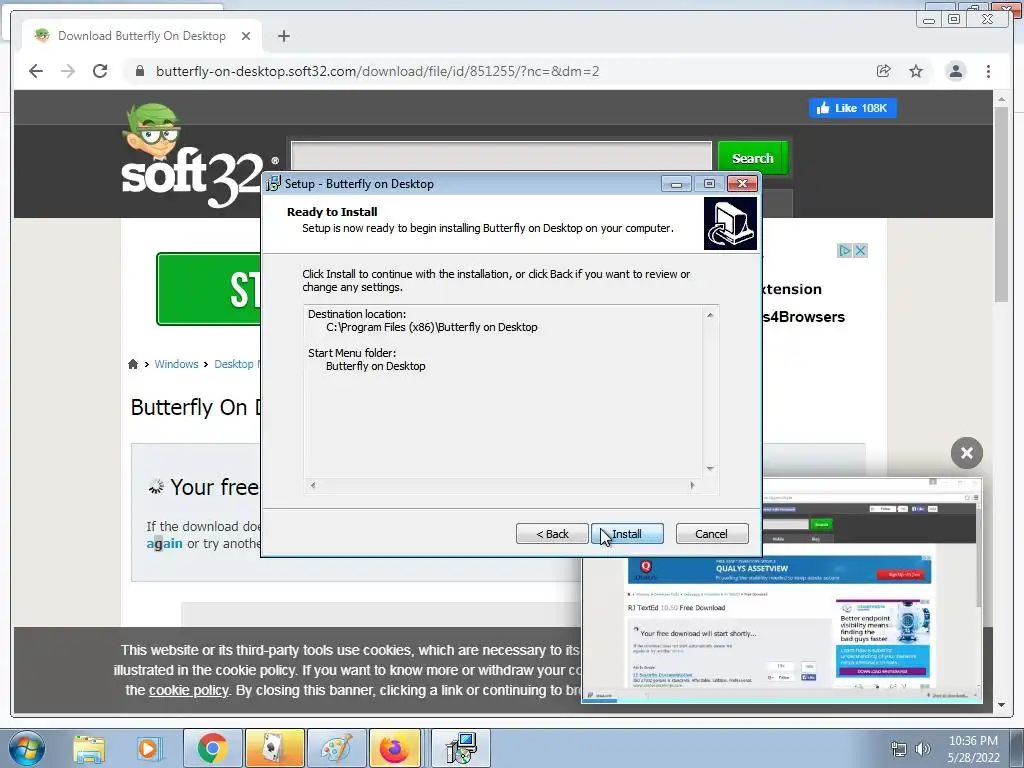Open the Paint taskbar icon
This screenshot has height=768, width=1024.
336,748
